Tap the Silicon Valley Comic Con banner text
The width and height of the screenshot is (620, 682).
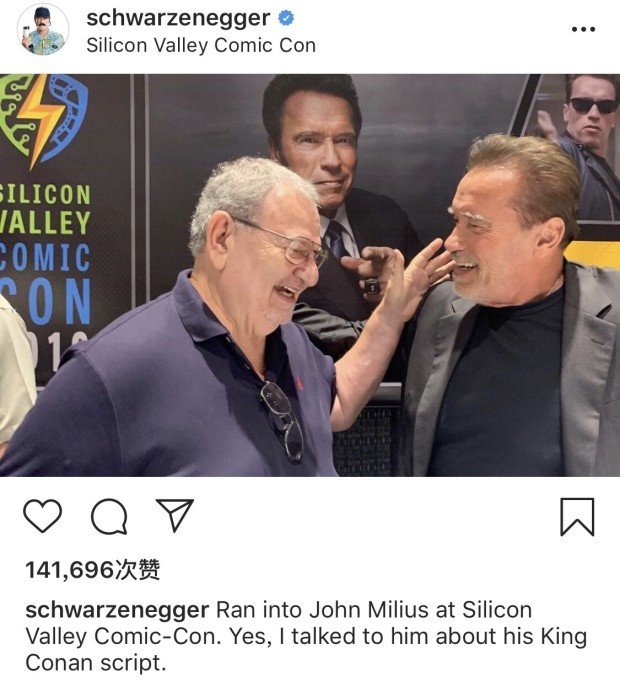[x=45, y=254]
